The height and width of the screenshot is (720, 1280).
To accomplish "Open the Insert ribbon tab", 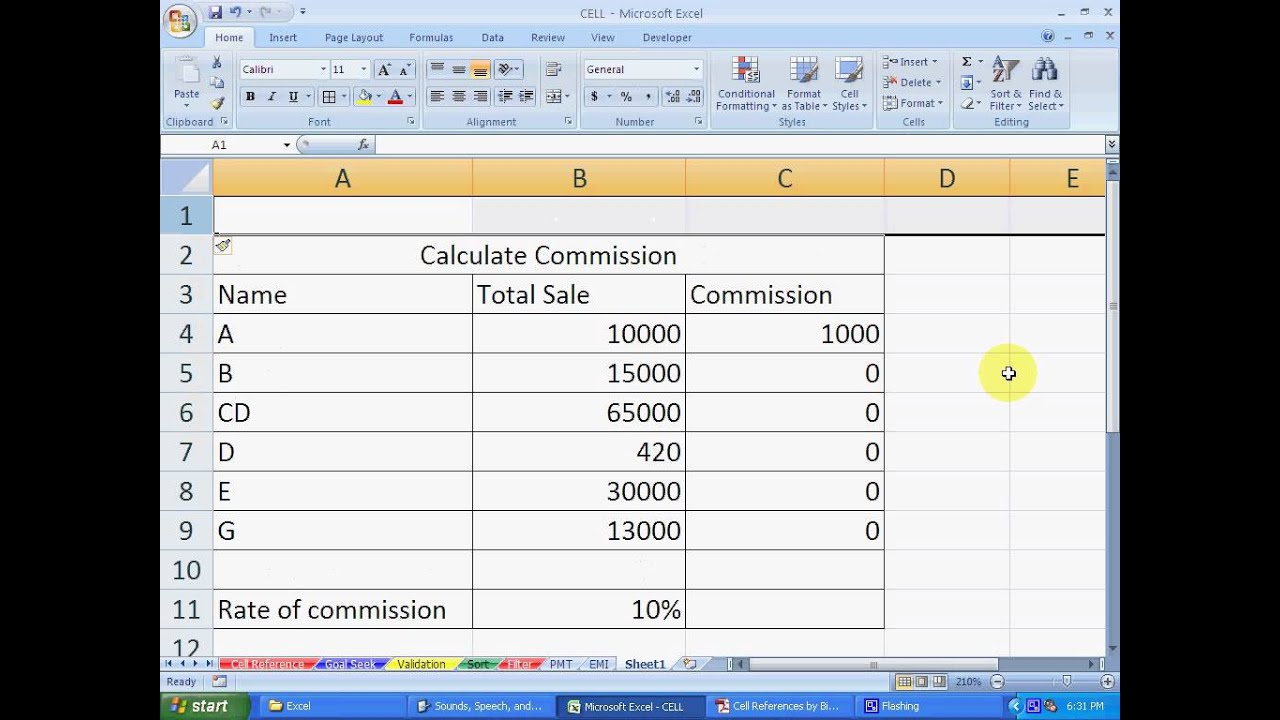I will [283, 38].
